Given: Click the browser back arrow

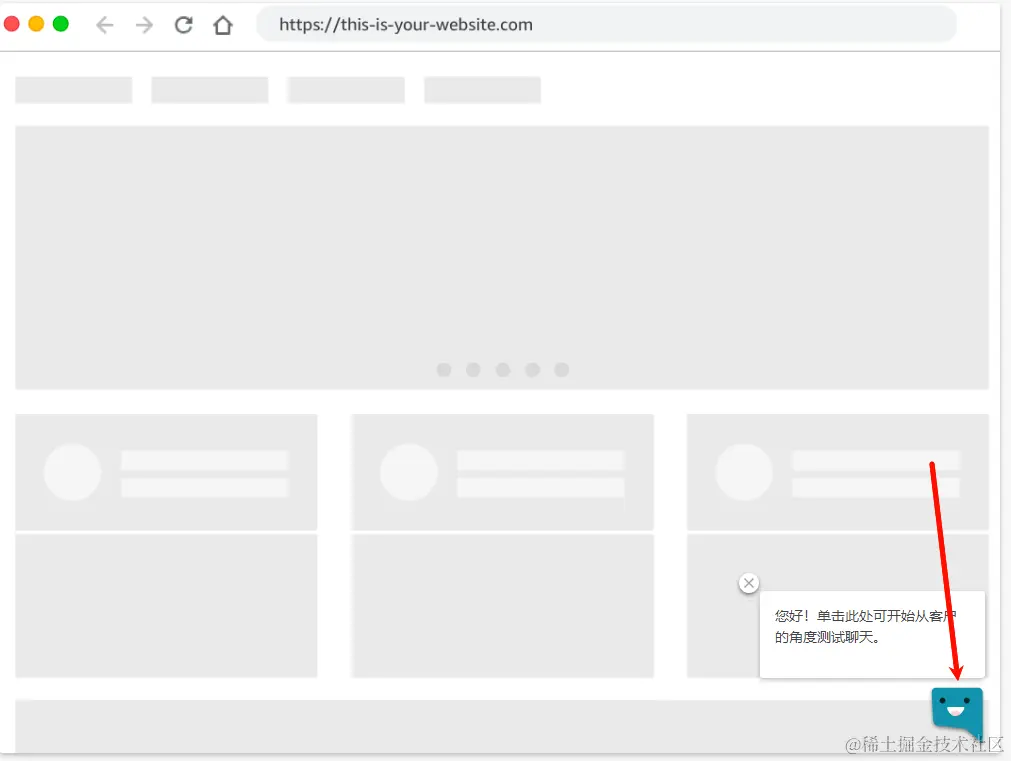Looking at the screenshot, I should 104,25.
